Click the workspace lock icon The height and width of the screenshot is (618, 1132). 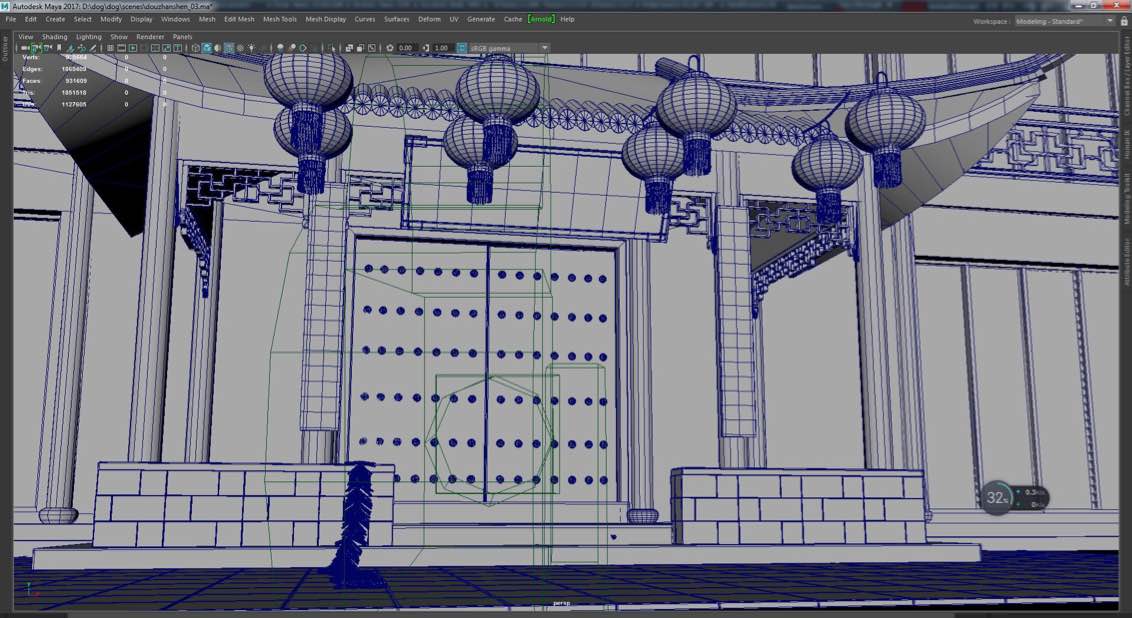[x=1124, y=22]
